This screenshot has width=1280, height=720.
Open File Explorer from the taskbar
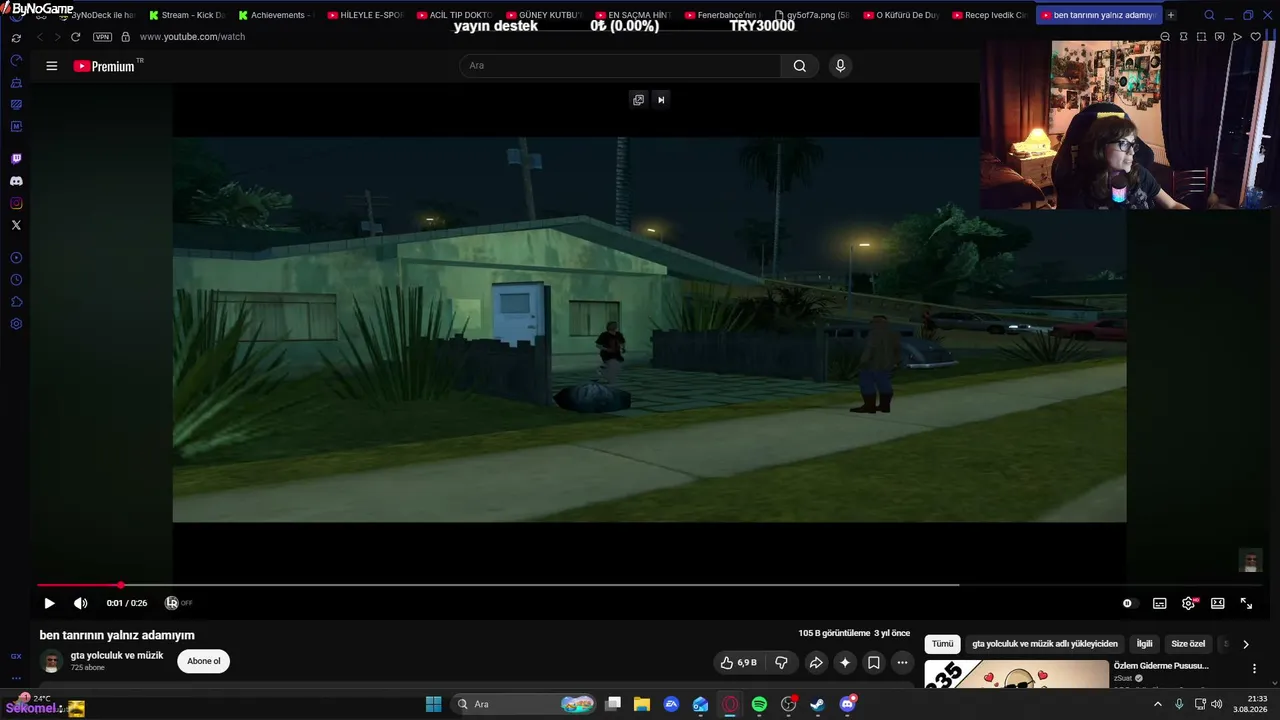coord(642,704)
